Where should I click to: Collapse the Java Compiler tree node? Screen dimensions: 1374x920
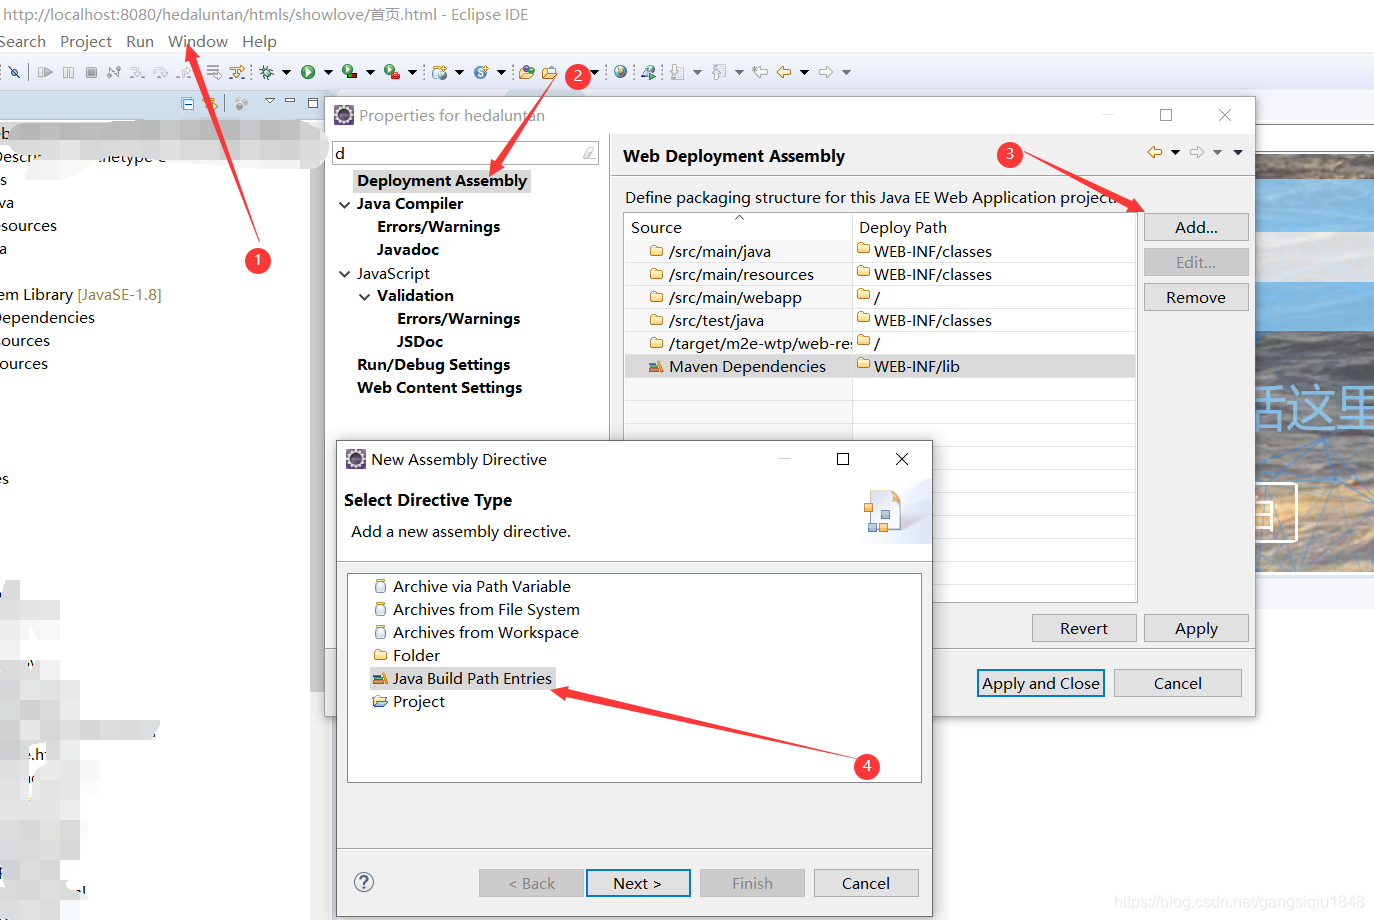345,204
